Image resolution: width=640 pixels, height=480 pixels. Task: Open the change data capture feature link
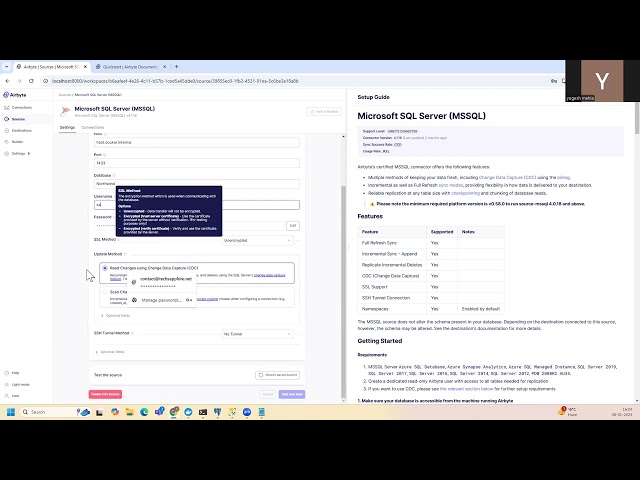[x=269, y=275]
